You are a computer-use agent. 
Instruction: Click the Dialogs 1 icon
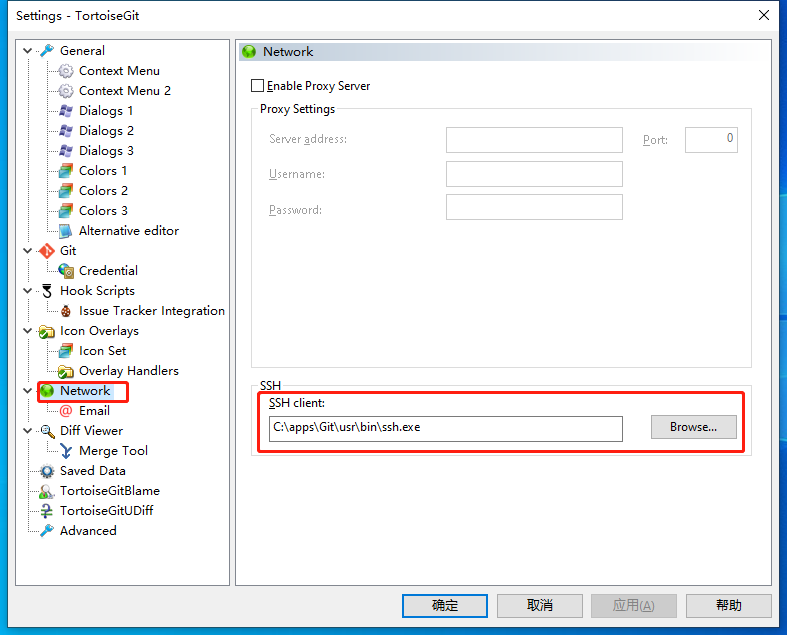coord(66,111)
